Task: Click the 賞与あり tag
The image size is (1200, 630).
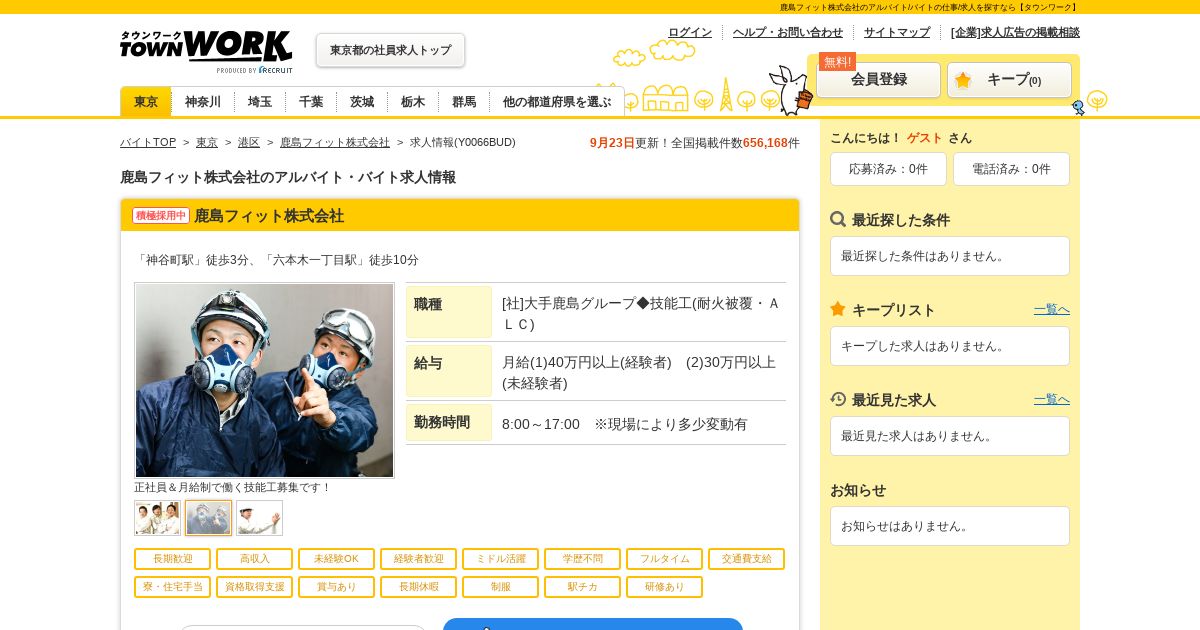Action: [x=336, y=587]
